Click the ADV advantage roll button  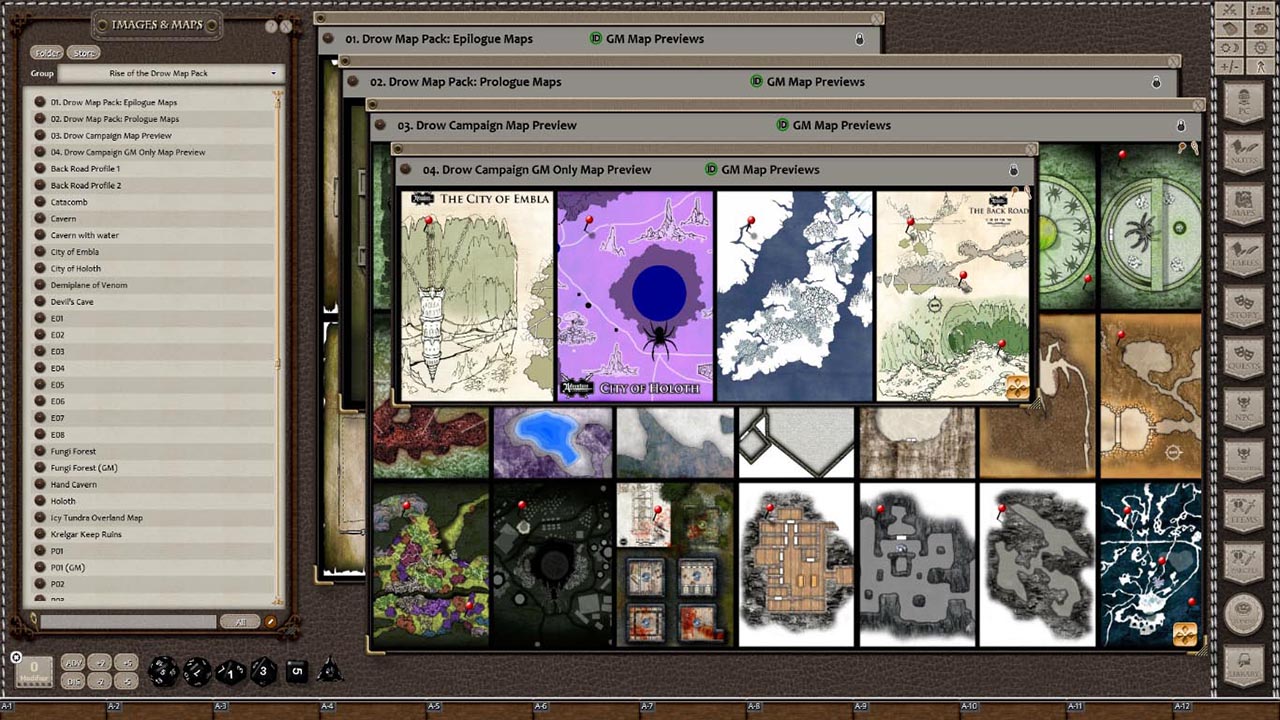coord(72,662)
